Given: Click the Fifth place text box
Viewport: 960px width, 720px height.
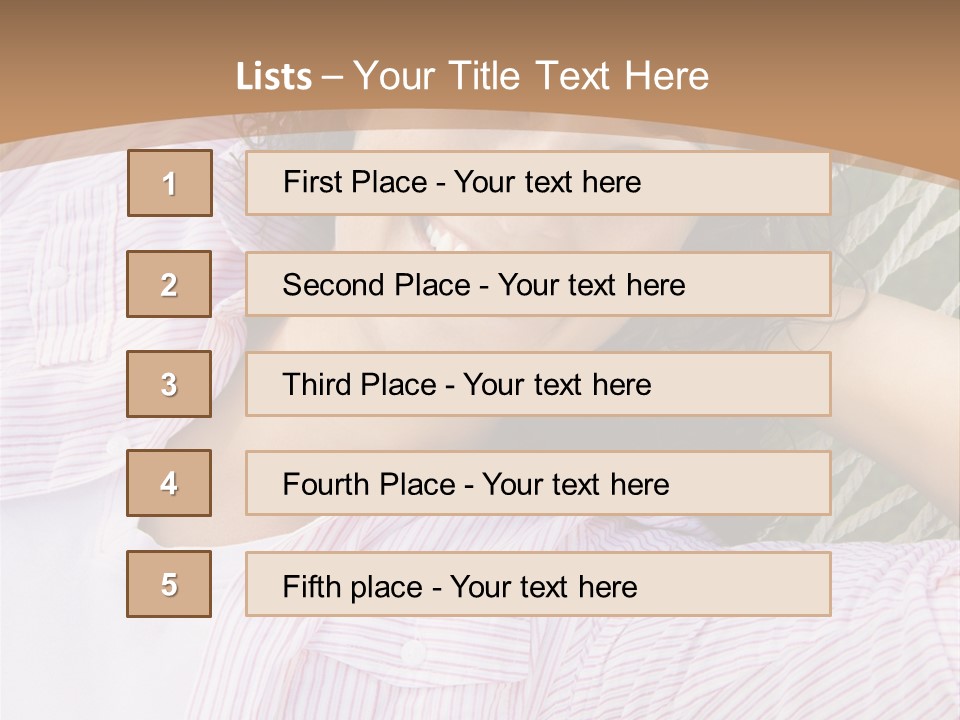Looking at the screenshot, I should point(538,584).
